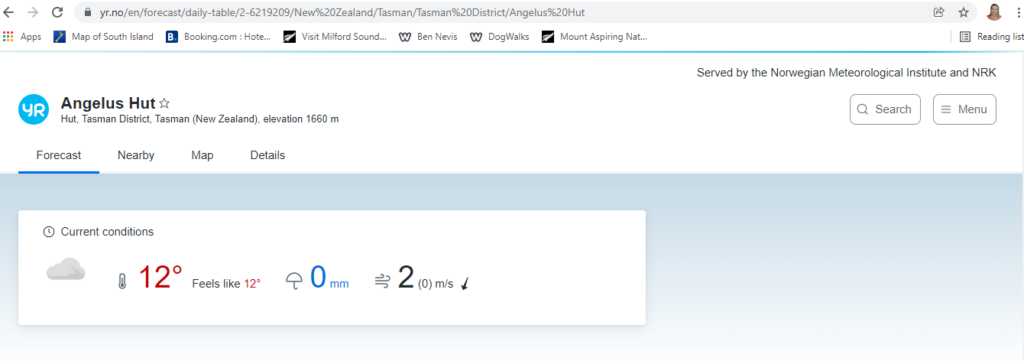Screen dimensions: 1024x361
Task: Switch to the Nearby tab
Action: click(x=136, y=155)
